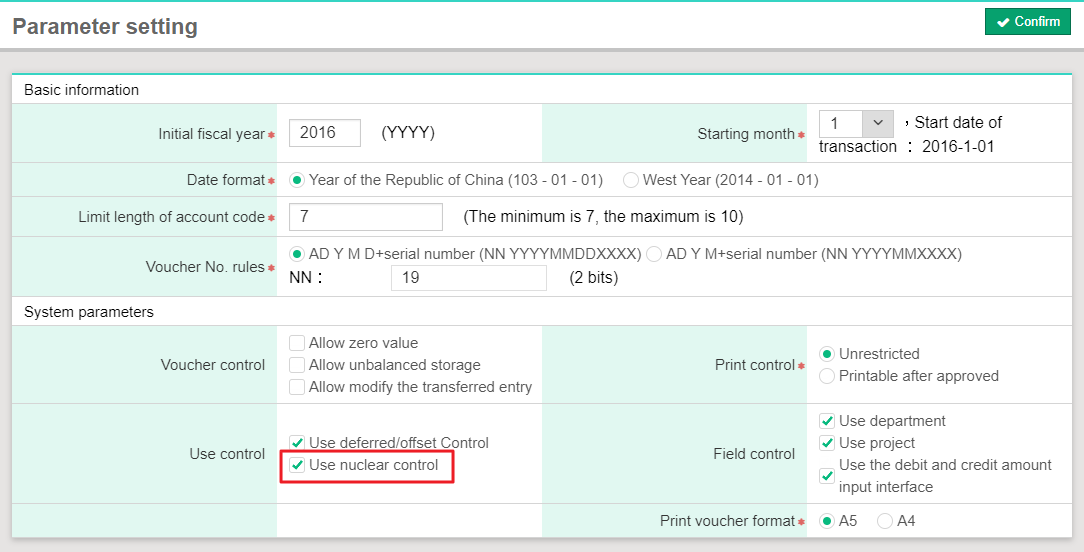
Task: Select Year of the Republic of China format
Action: (x=297, y=180)
